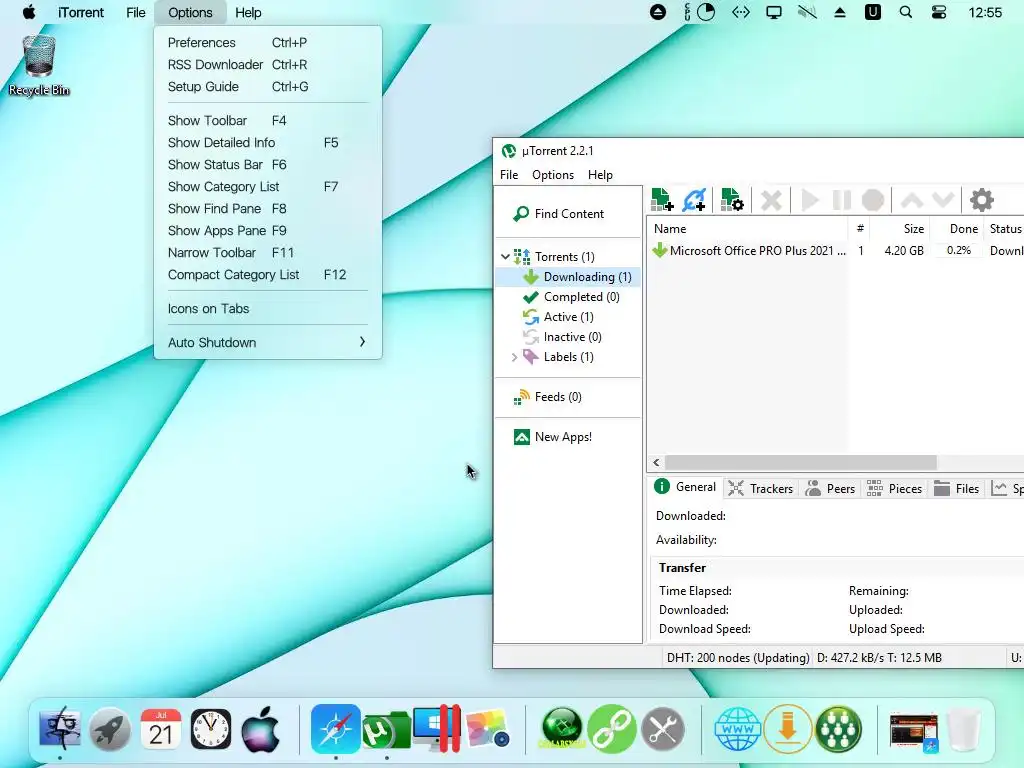Open Preferences via the gear icon
The height and width of the screenshot is (768, 1024).
pyautogui.click(x=982, y=200)
